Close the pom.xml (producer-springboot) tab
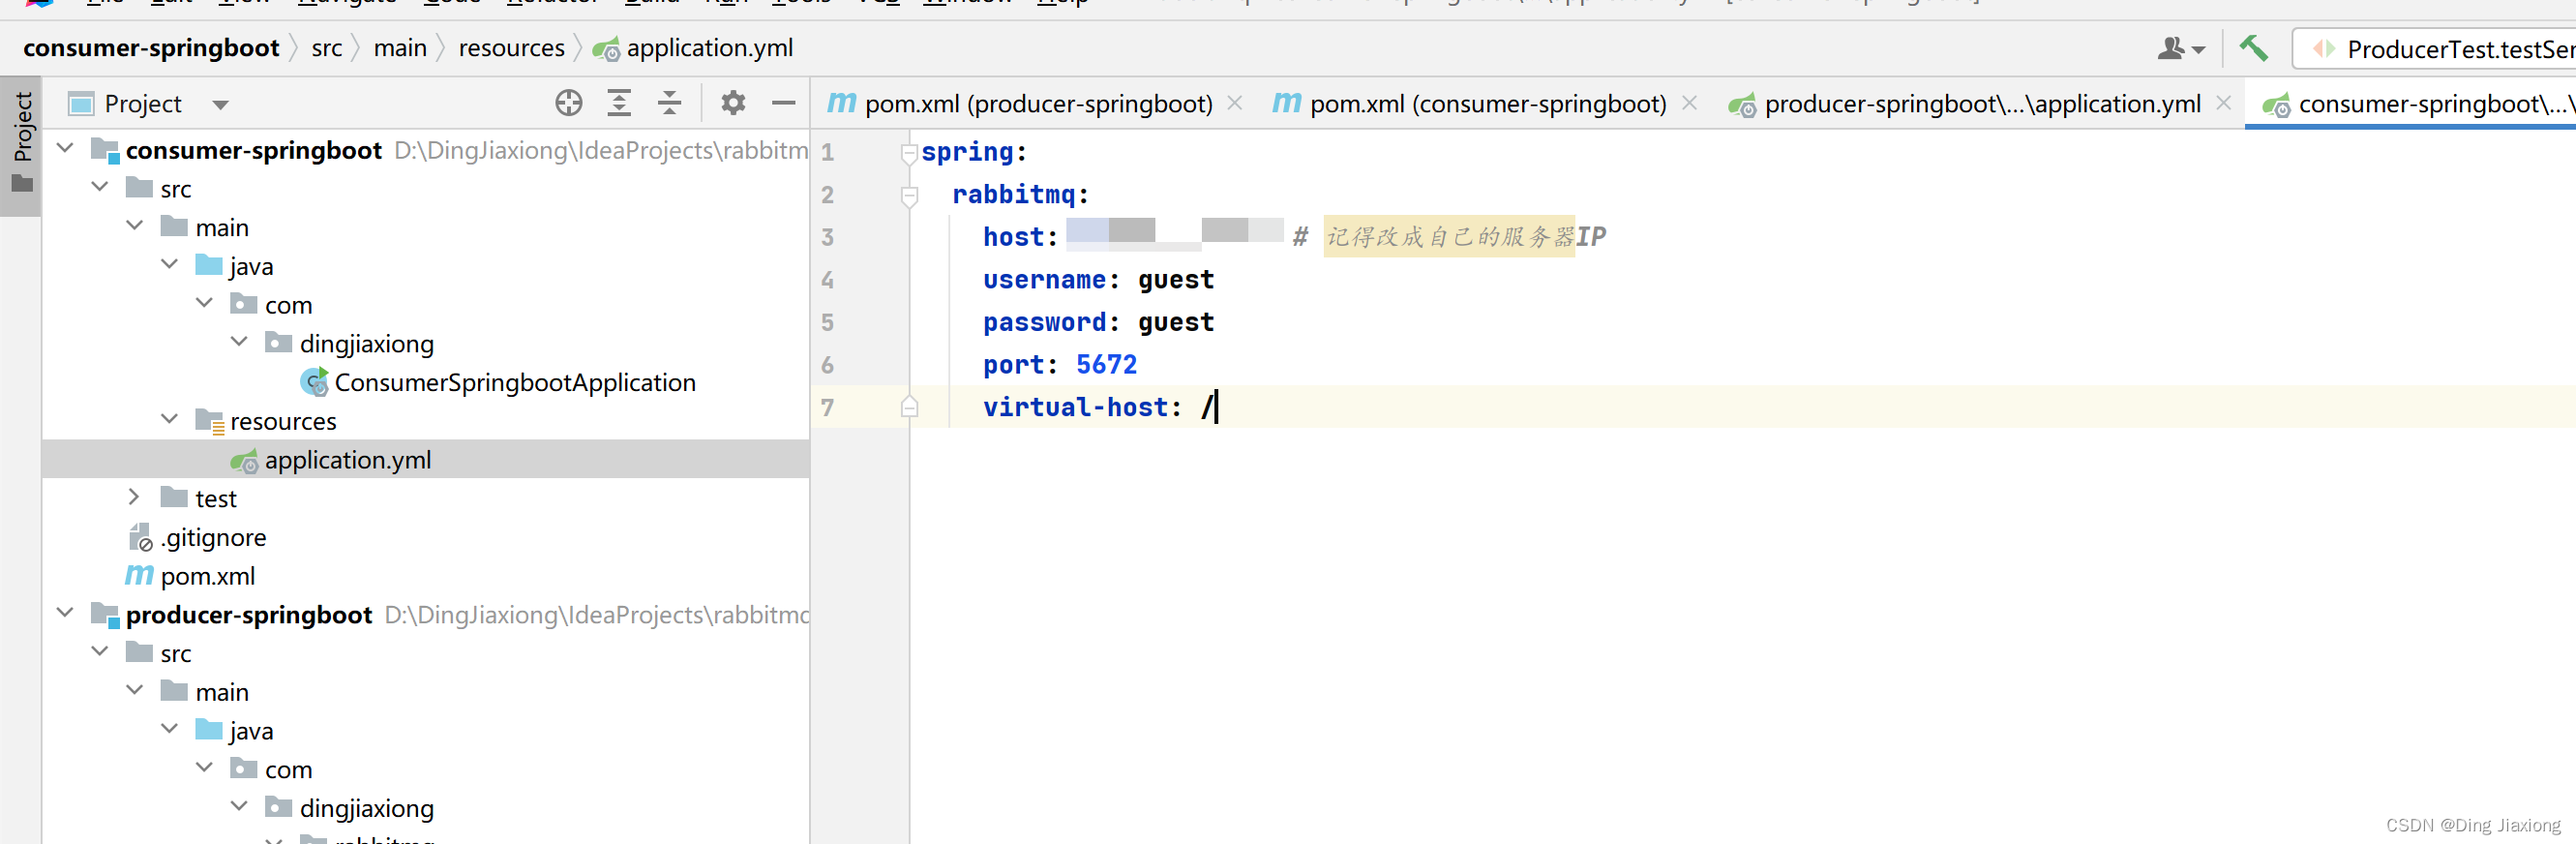 coord(1235,103)
